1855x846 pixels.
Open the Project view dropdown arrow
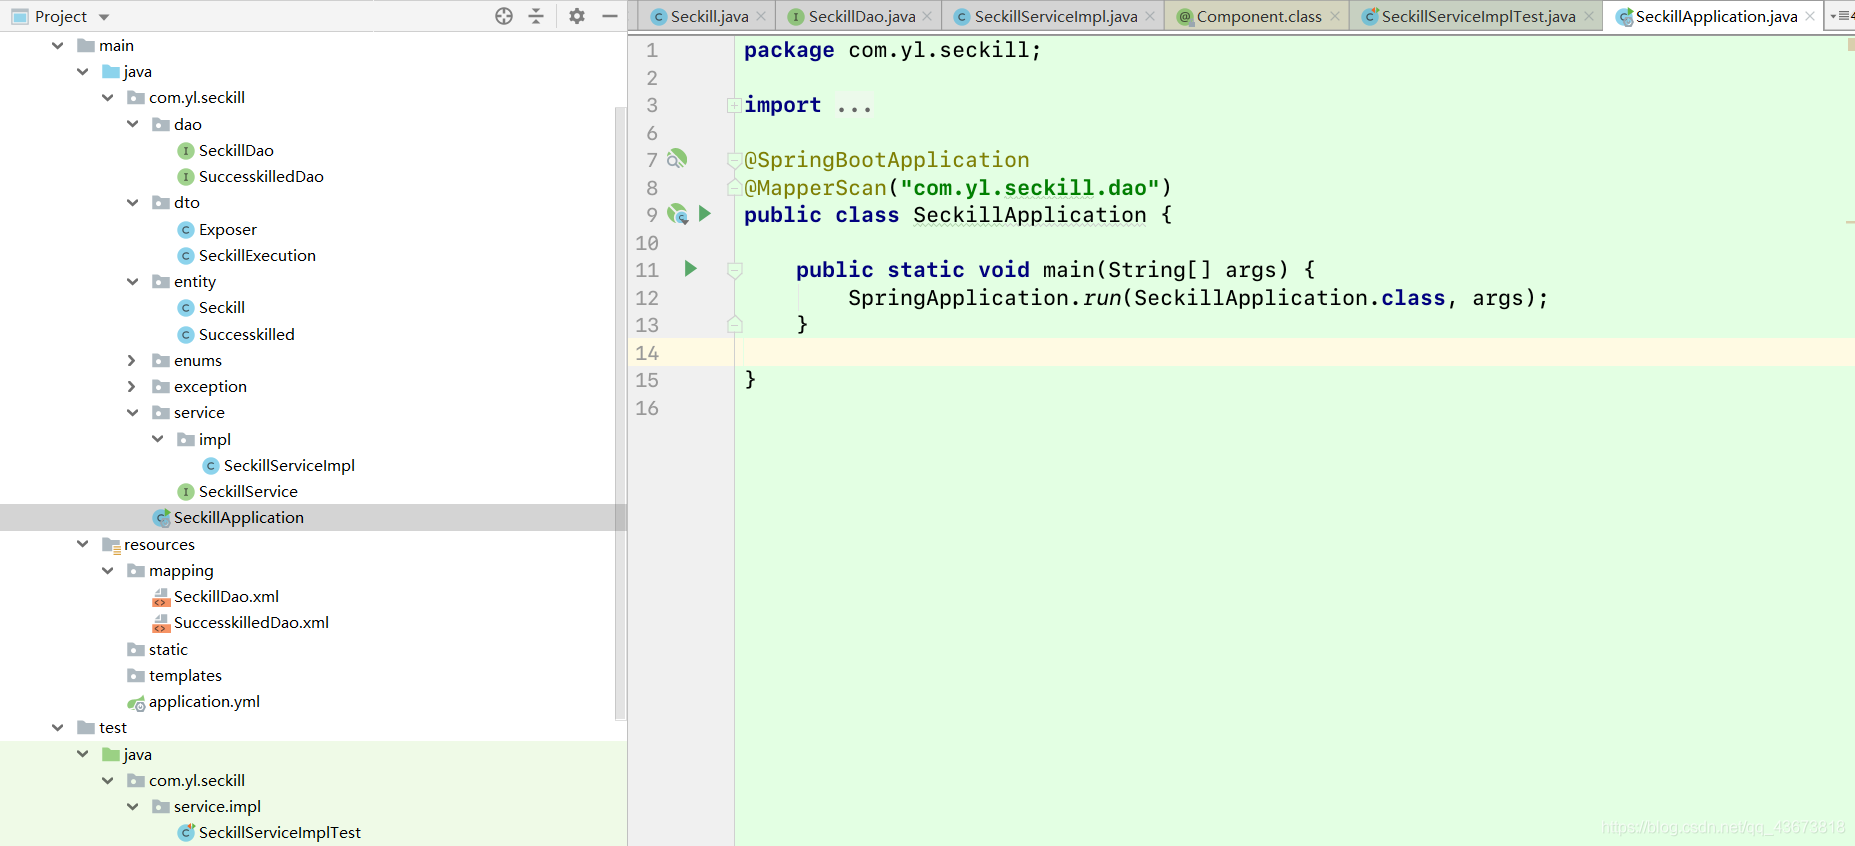pos(104,17)
